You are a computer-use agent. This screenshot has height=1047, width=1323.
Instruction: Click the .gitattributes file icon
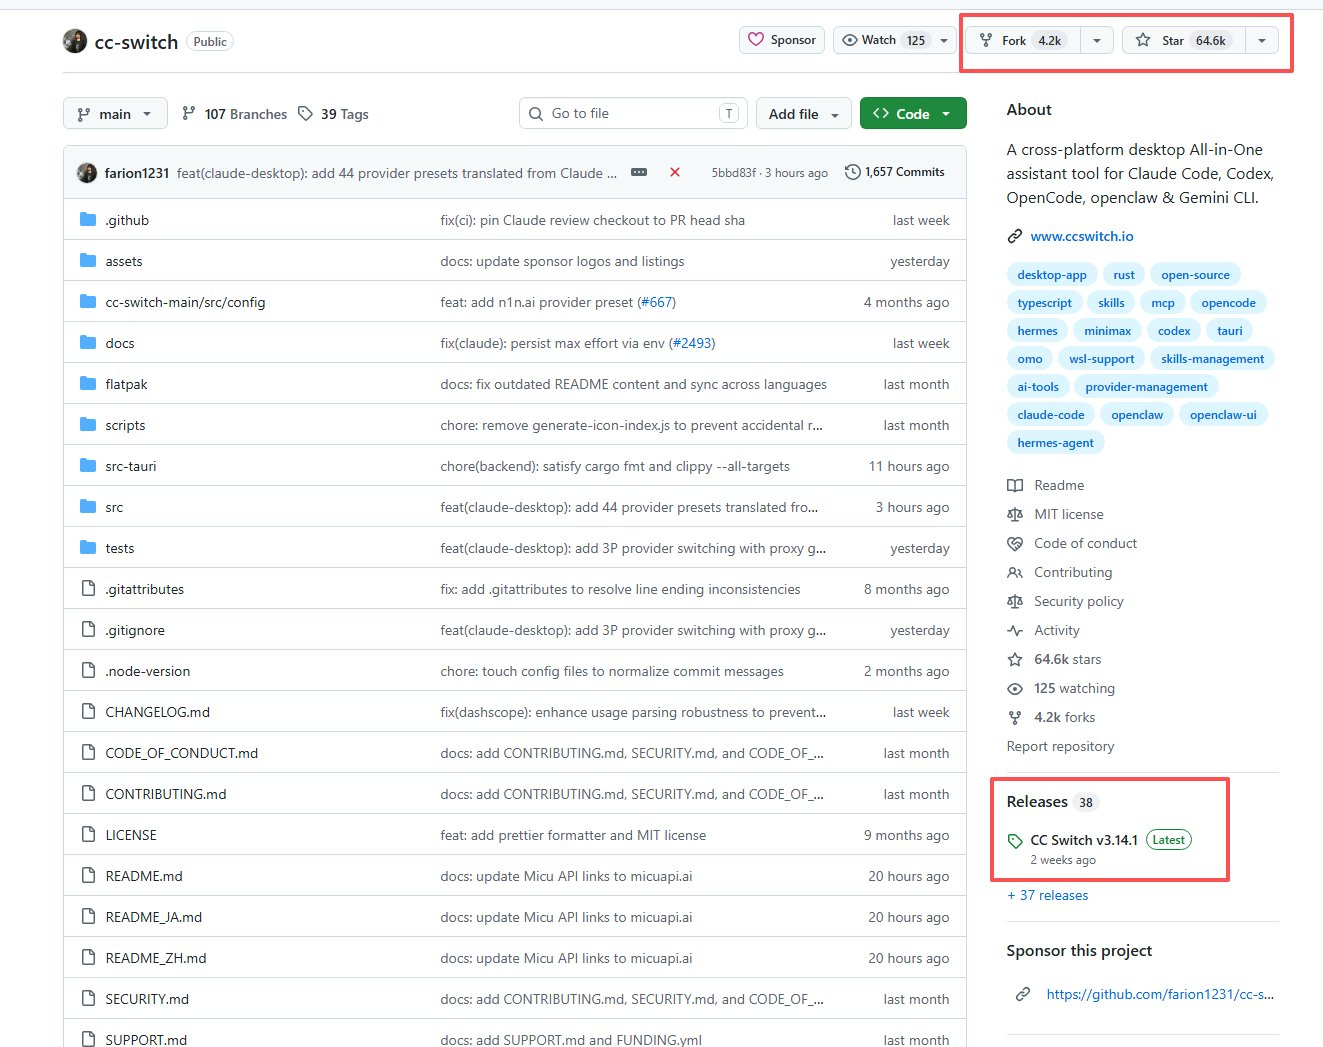pos(88,589)
